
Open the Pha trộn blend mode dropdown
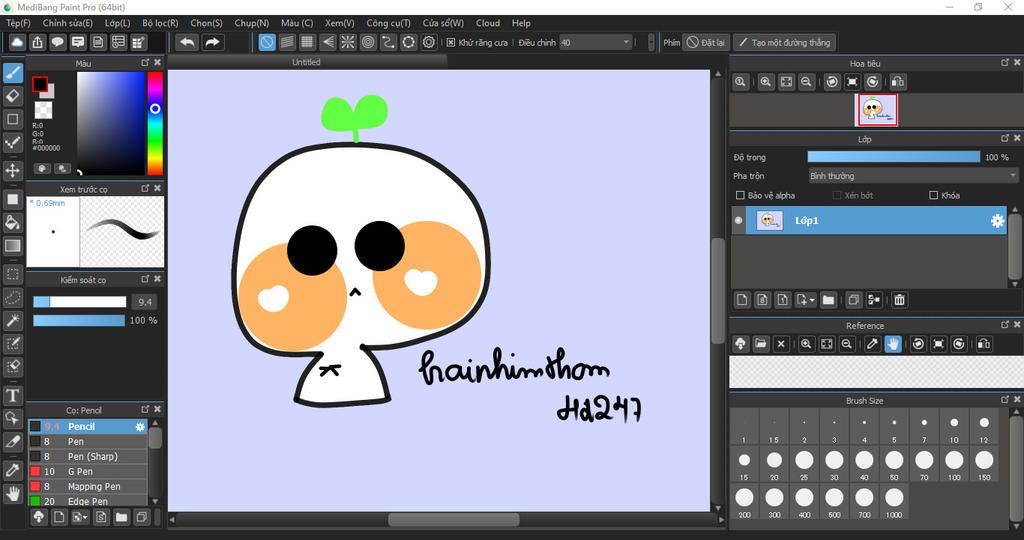[x=913, y=176]
